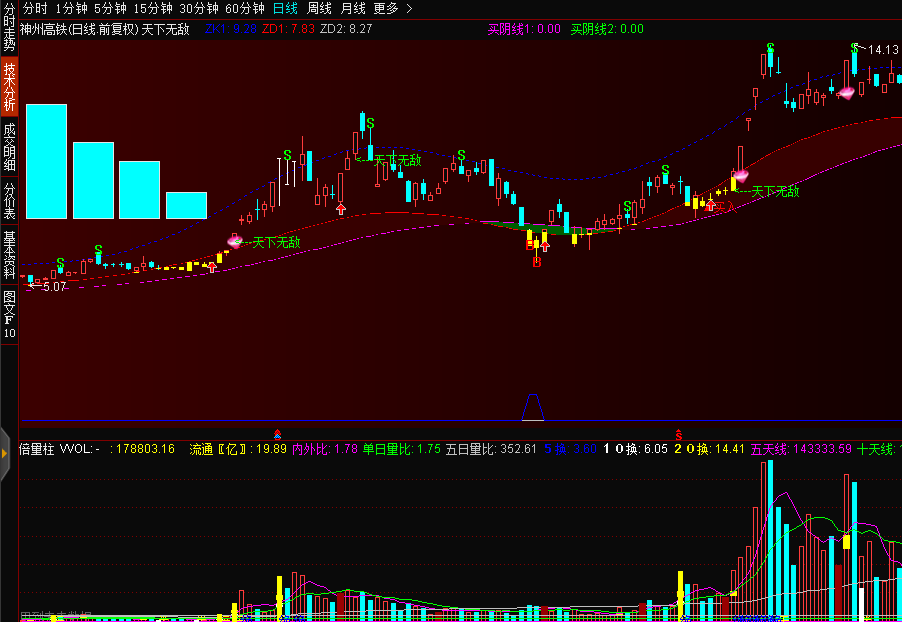Click the red up arrow beside the B markers

(545, 246)
